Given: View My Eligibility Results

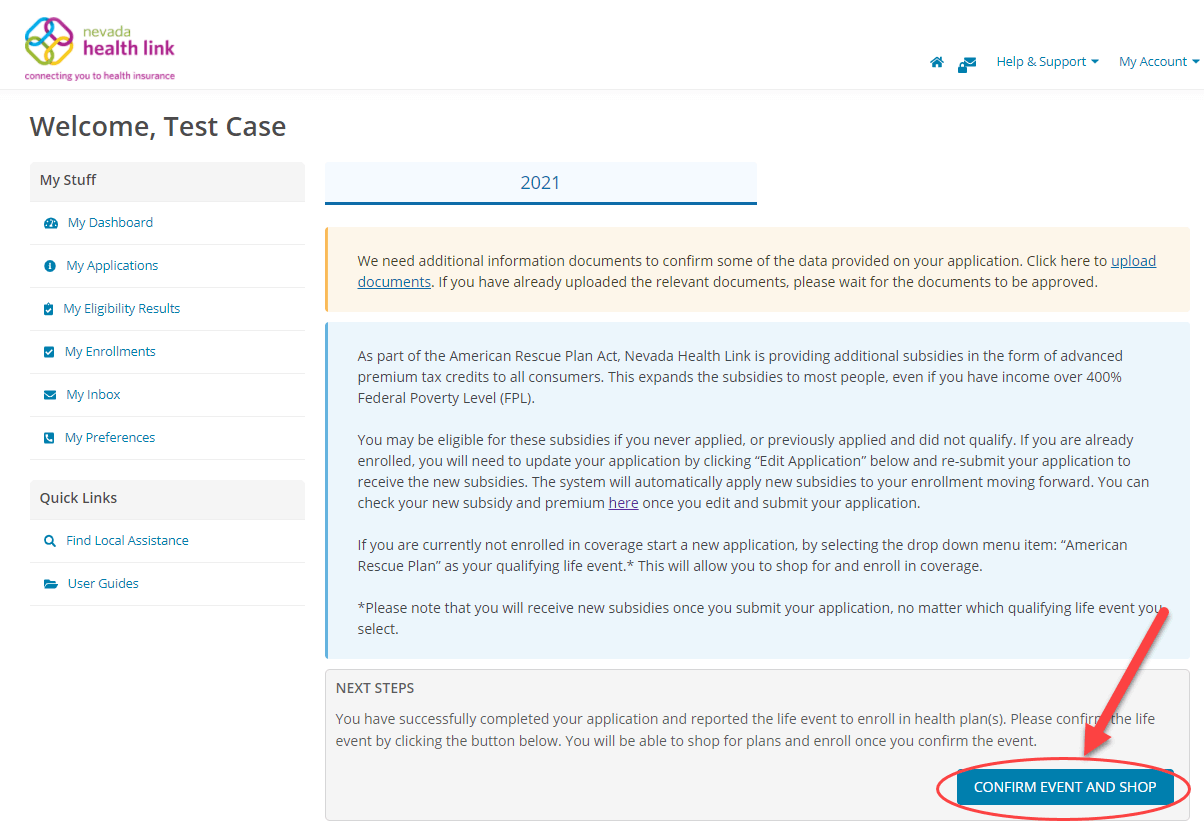Looking at the screenshot, I should coord(122,309).
